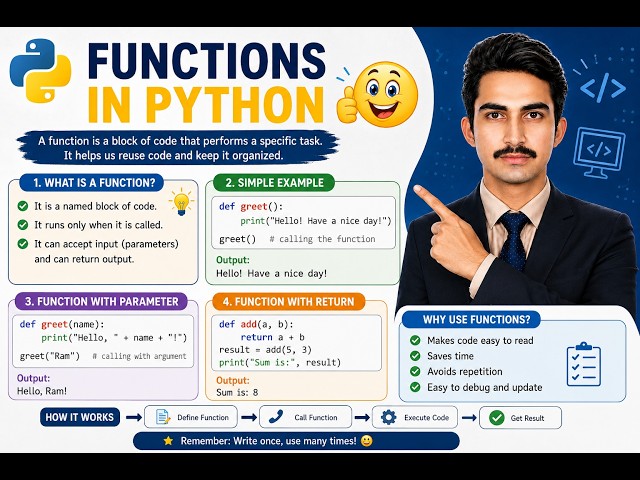Click the '1. WHAT IS A FUNCTION?' header
Image resolution: width=640 pixels, height=480 pixels.
click(x=91, y=183)
